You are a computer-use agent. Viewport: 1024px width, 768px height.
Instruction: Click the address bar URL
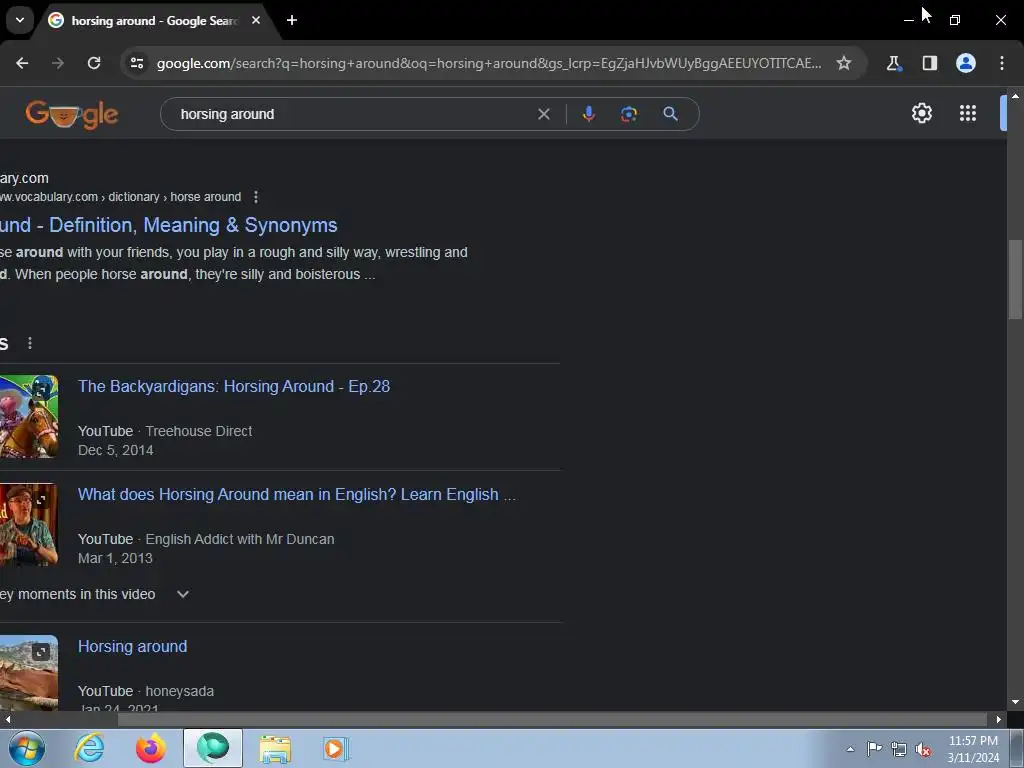coord(488,63)
